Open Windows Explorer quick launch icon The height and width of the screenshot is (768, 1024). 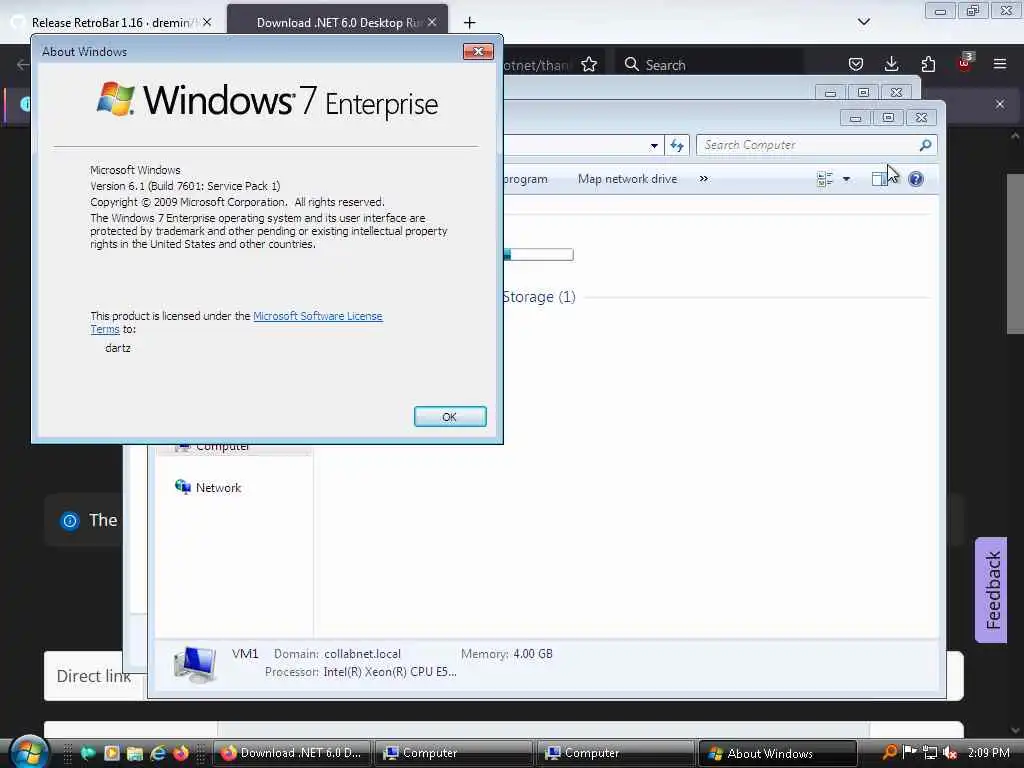click(x=135, y=753)
